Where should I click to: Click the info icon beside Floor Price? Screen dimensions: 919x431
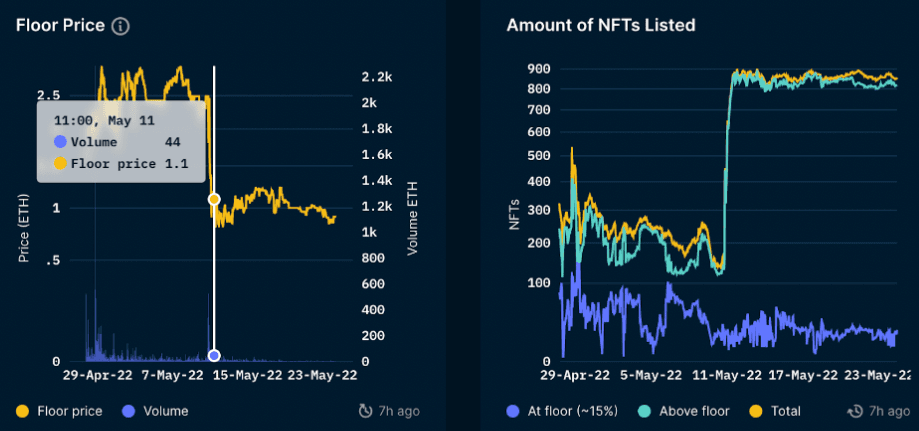click(x=120, y=26)
